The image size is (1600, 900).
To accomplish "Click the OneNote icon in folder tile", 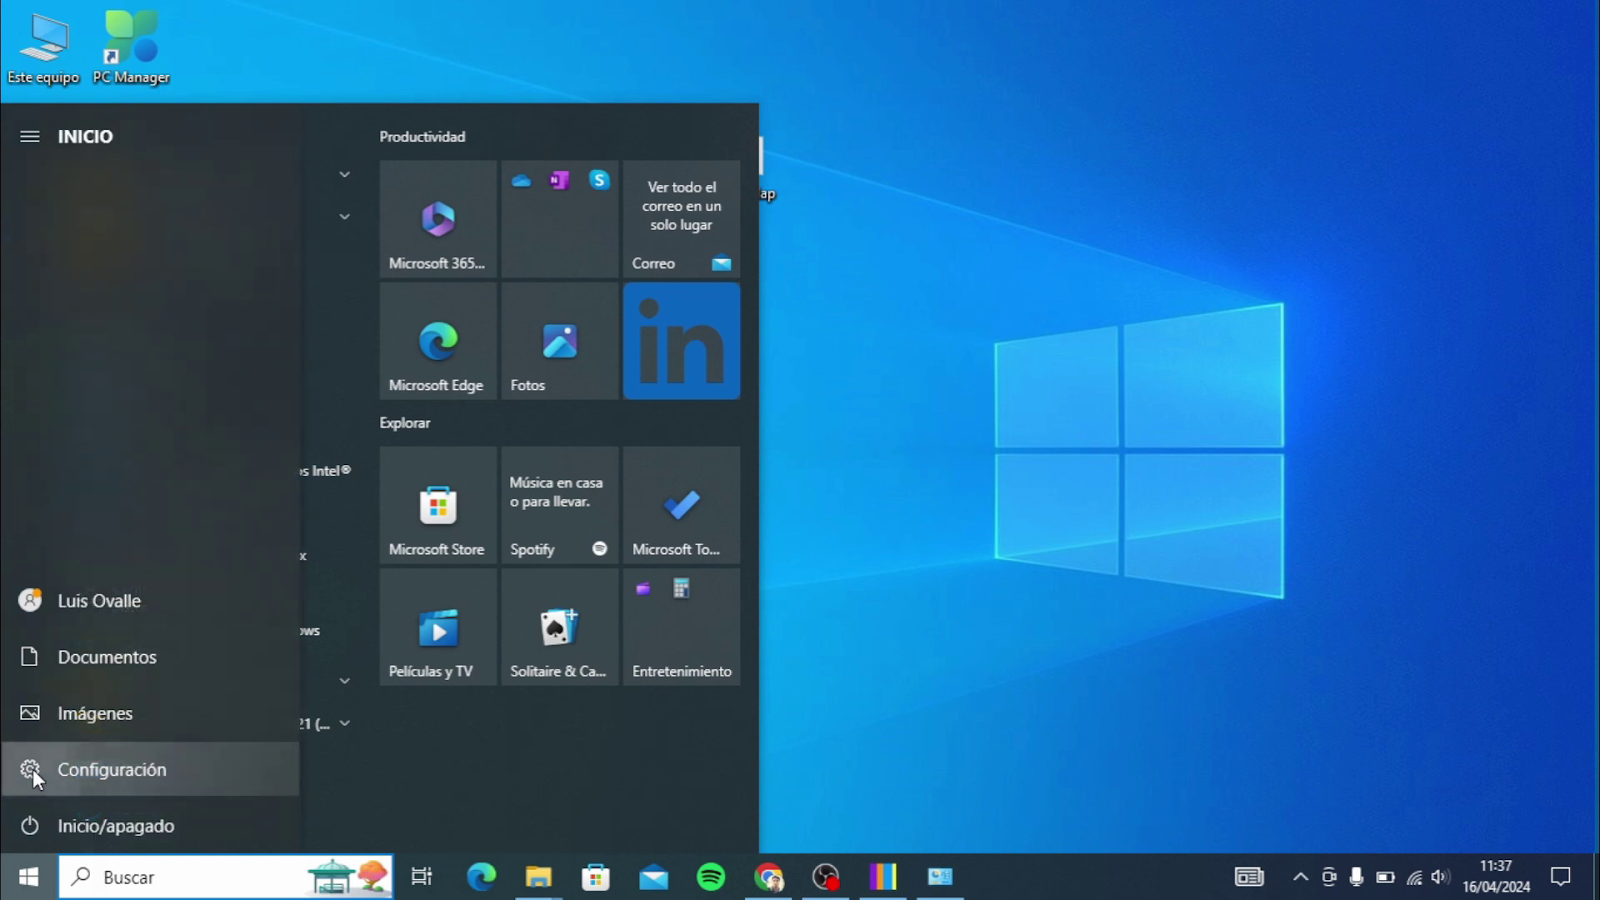I will (559, 180).
